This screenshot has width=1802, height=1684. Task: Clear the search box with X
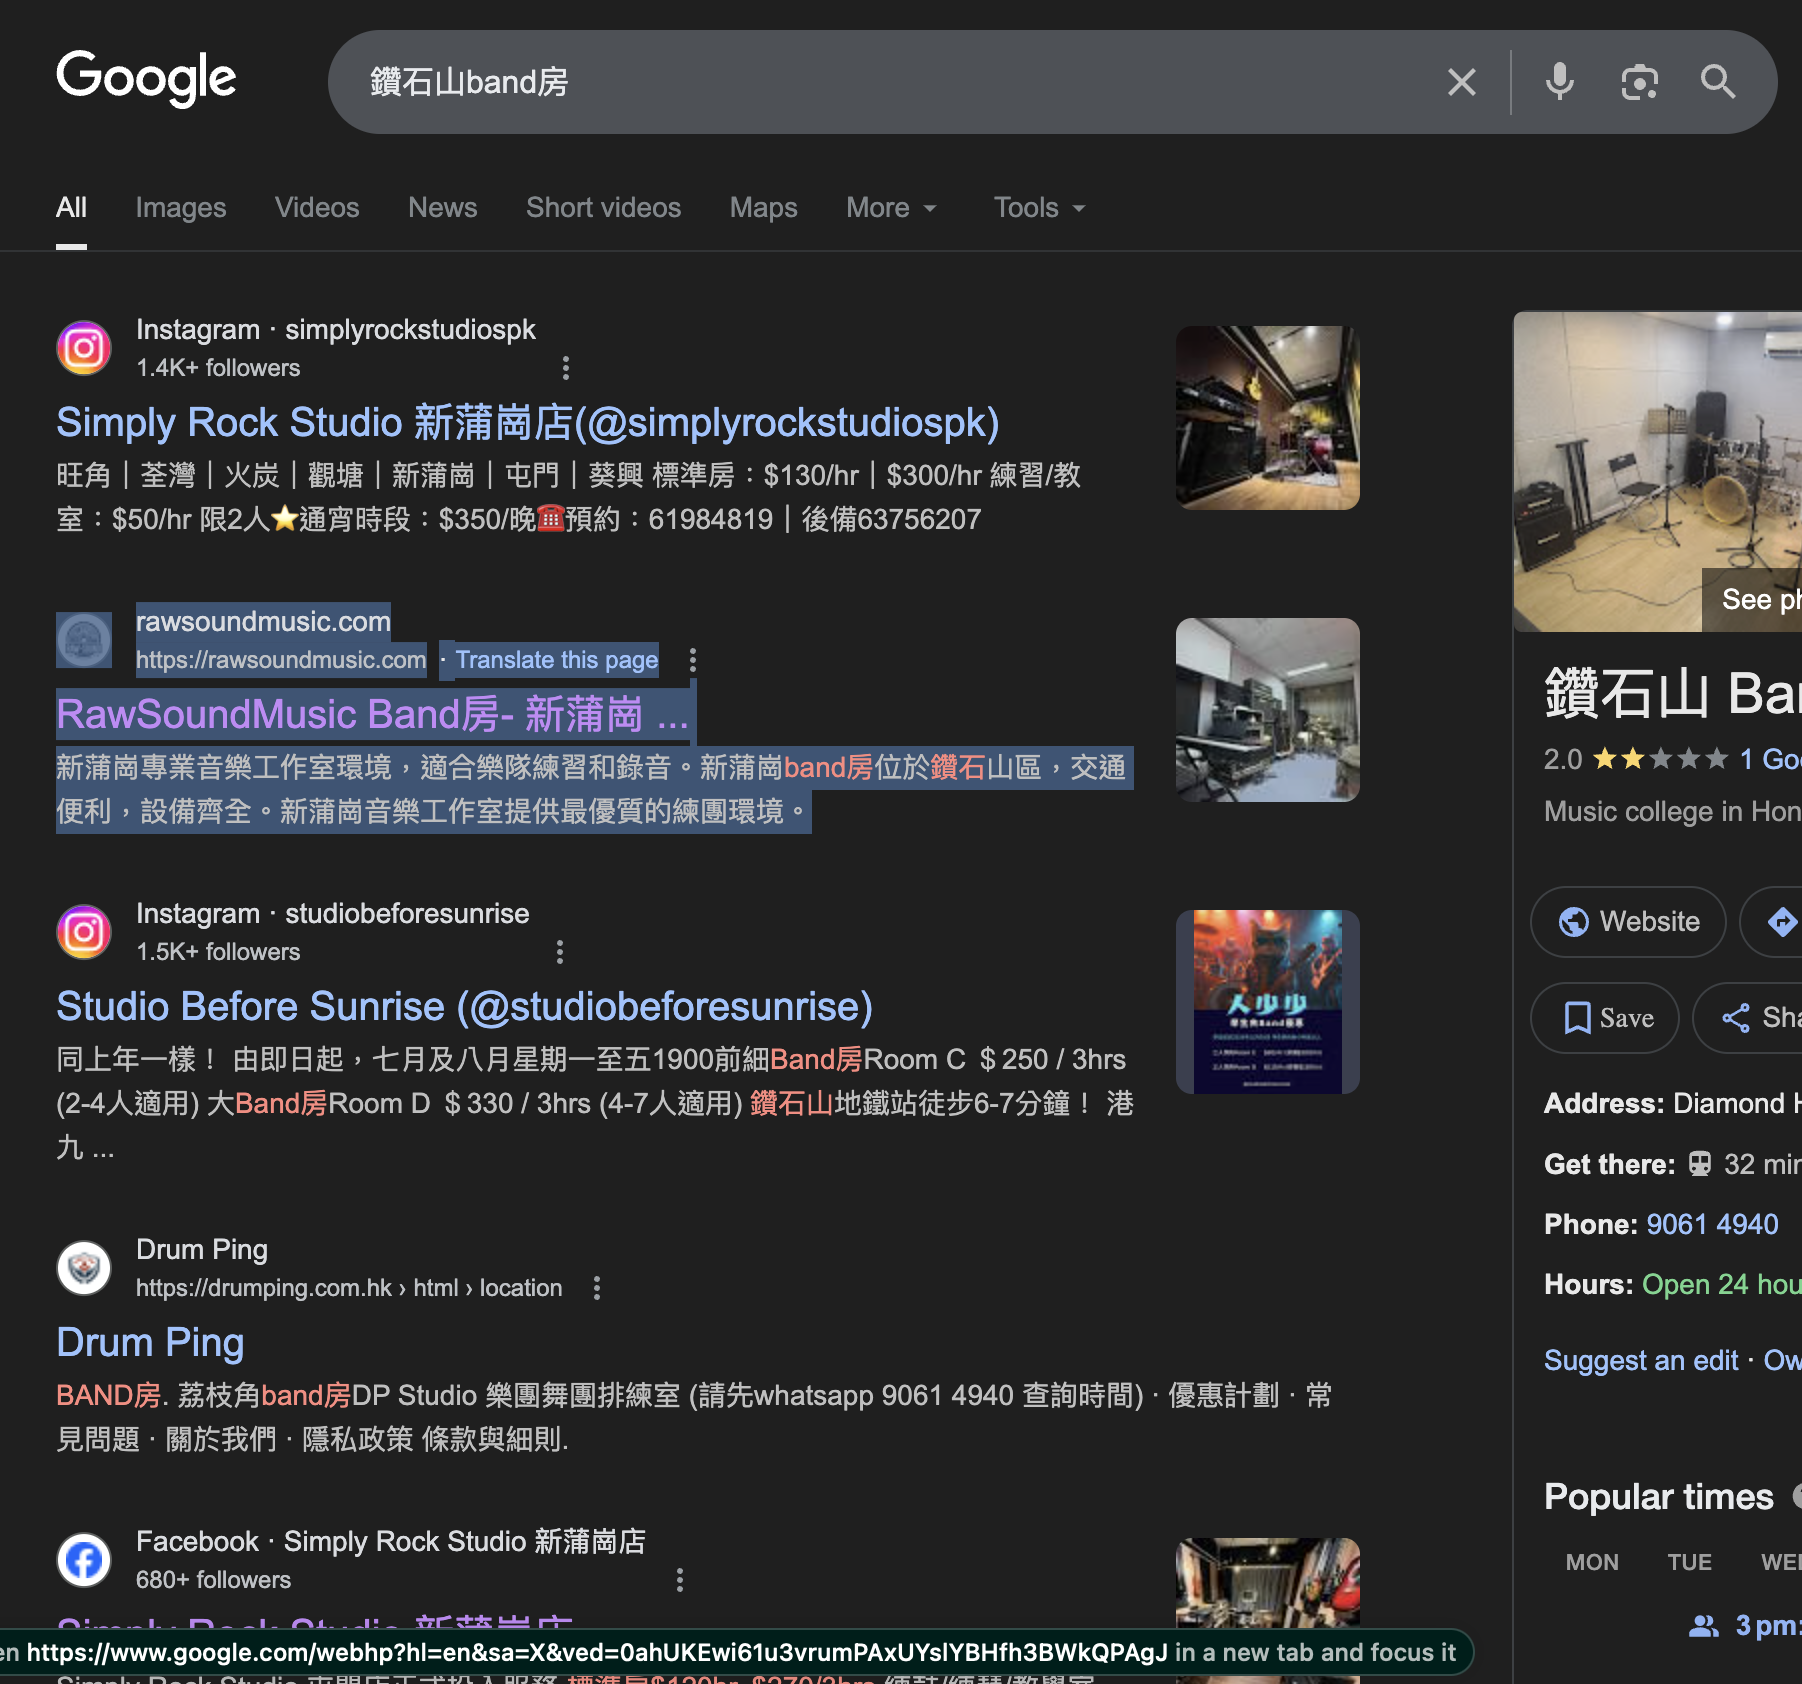click(x=1461, y=82)
